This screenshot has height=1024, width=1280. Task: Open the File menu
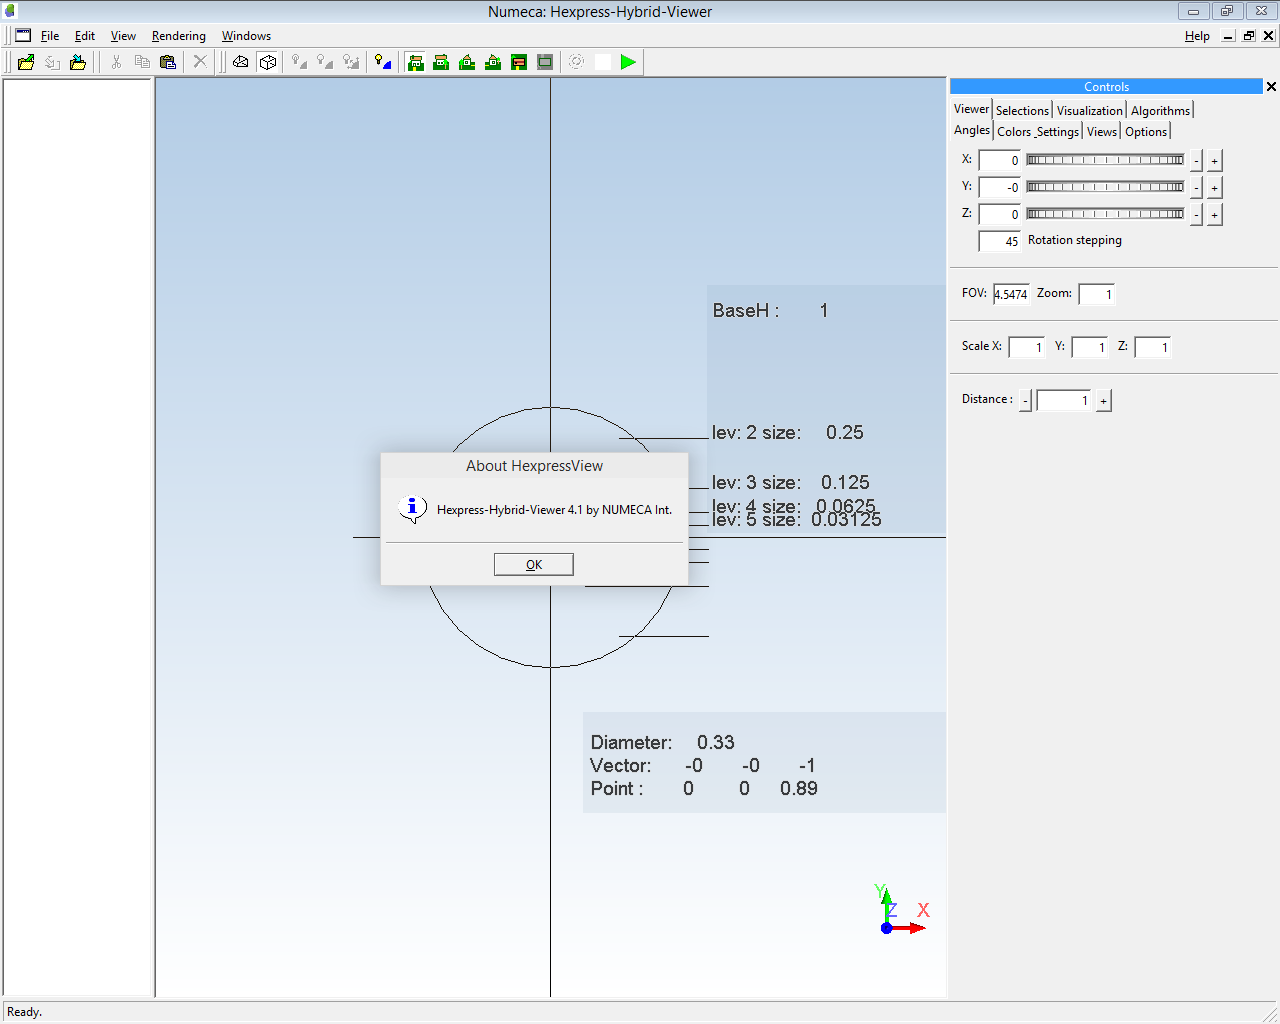pyautogui.click(x=50, y=36)
